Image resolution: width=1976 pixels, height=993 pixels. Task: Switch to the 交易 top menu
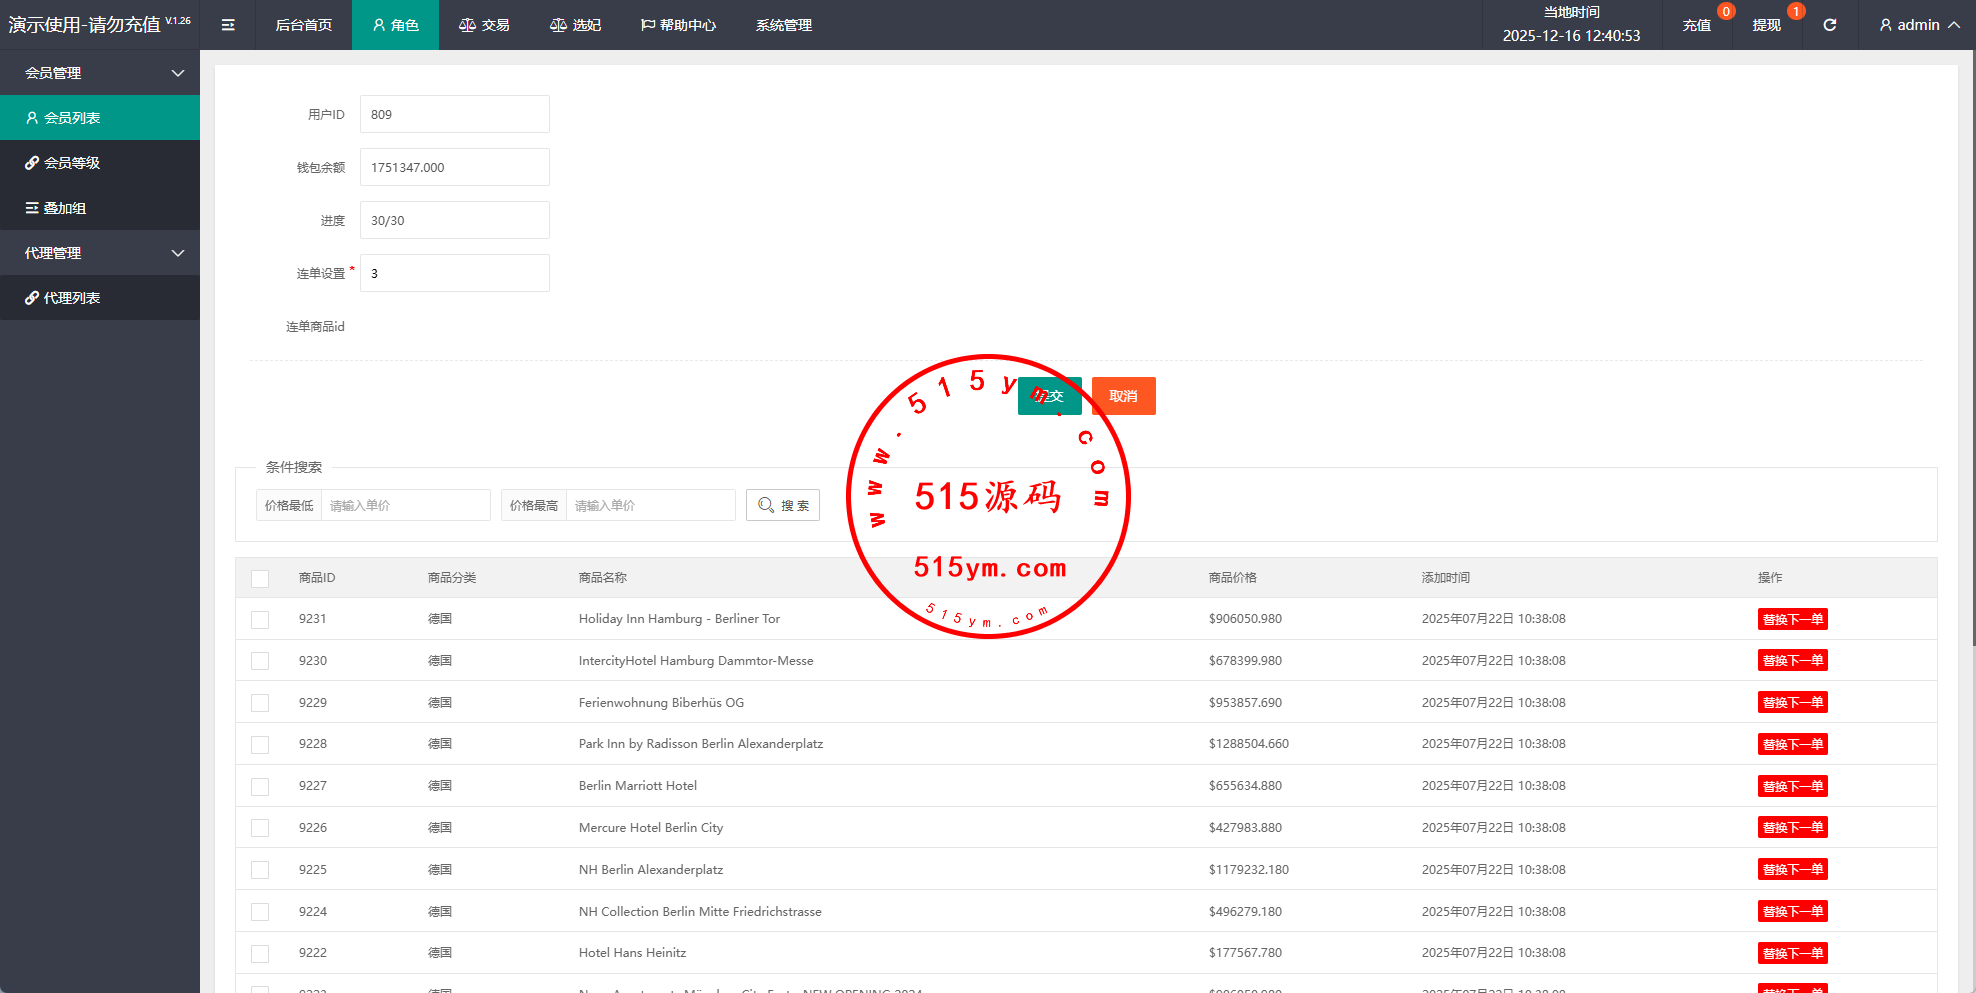484,25
